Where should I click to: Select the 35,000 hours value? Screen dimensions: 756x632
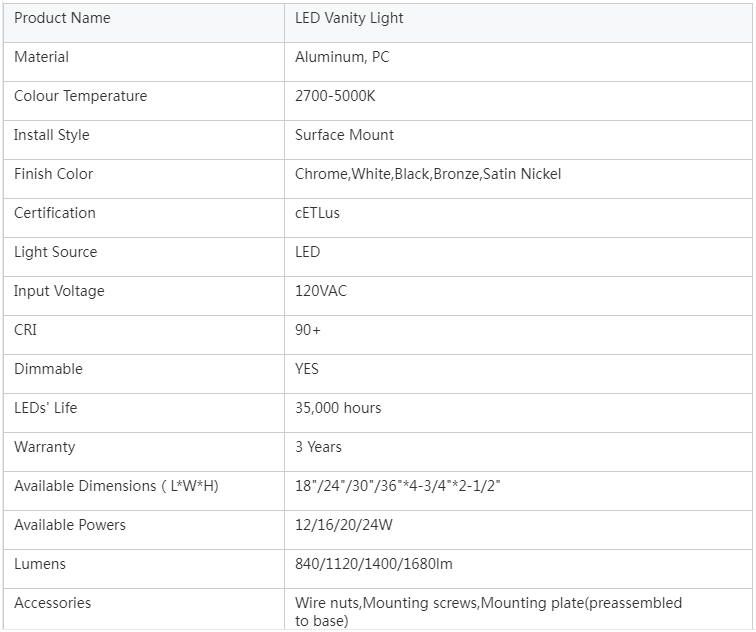click(x=338, y=408)
